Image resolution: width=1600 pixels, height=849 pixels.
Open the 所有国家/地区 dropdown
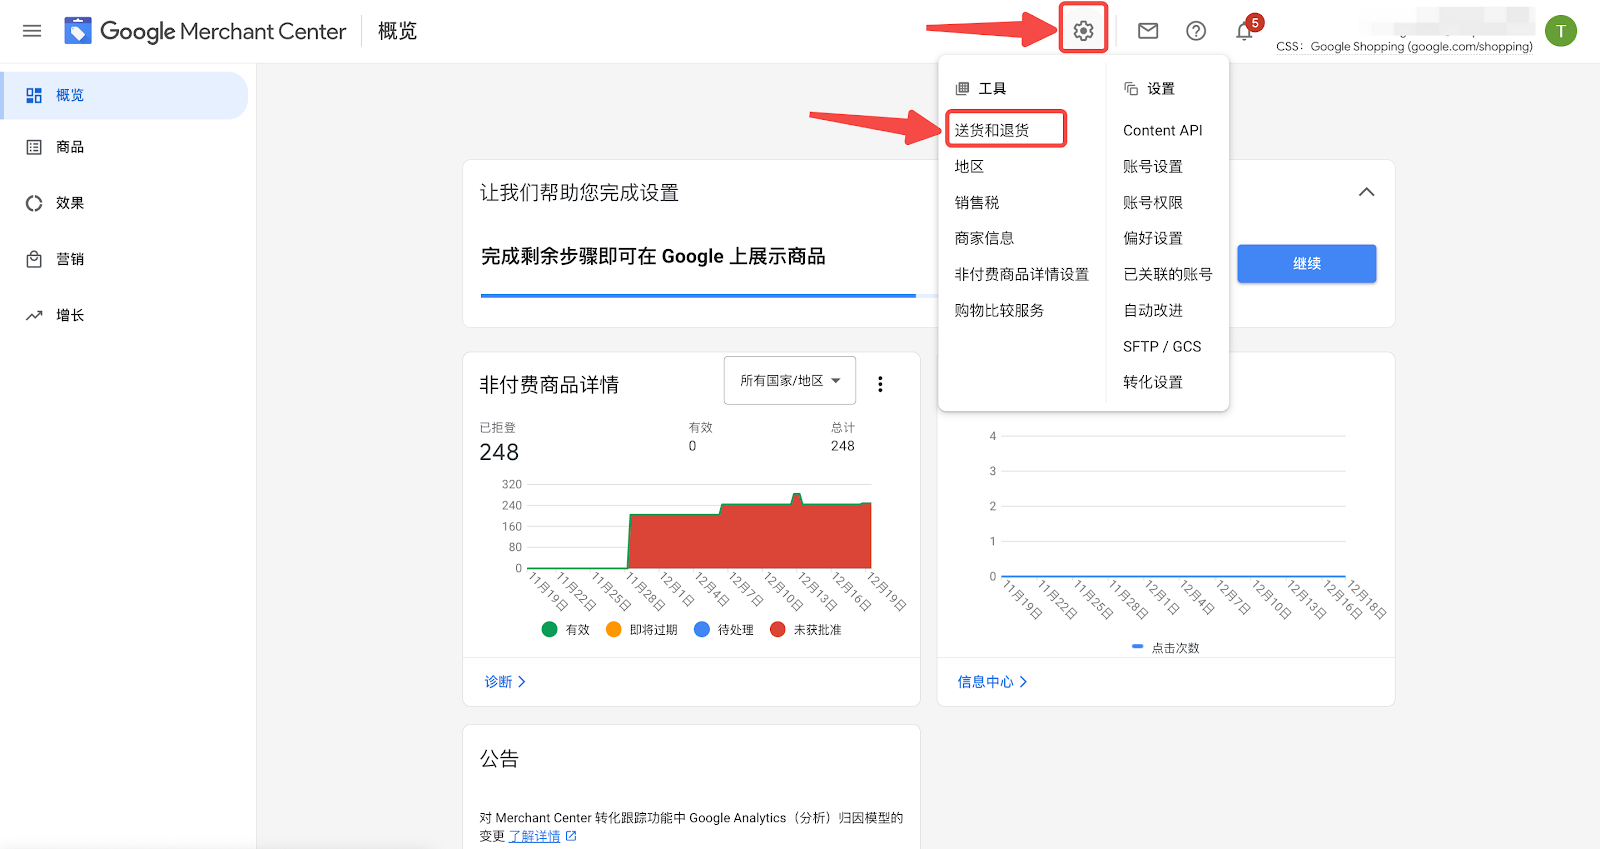tap(790, 381)
